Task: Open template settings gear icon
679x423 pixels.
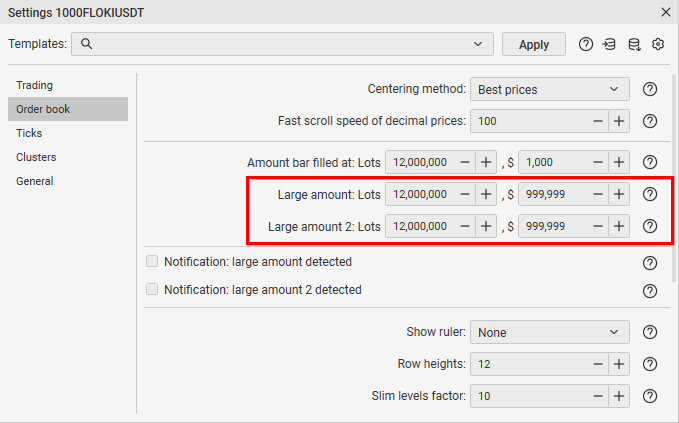Action: coord(658,44)
